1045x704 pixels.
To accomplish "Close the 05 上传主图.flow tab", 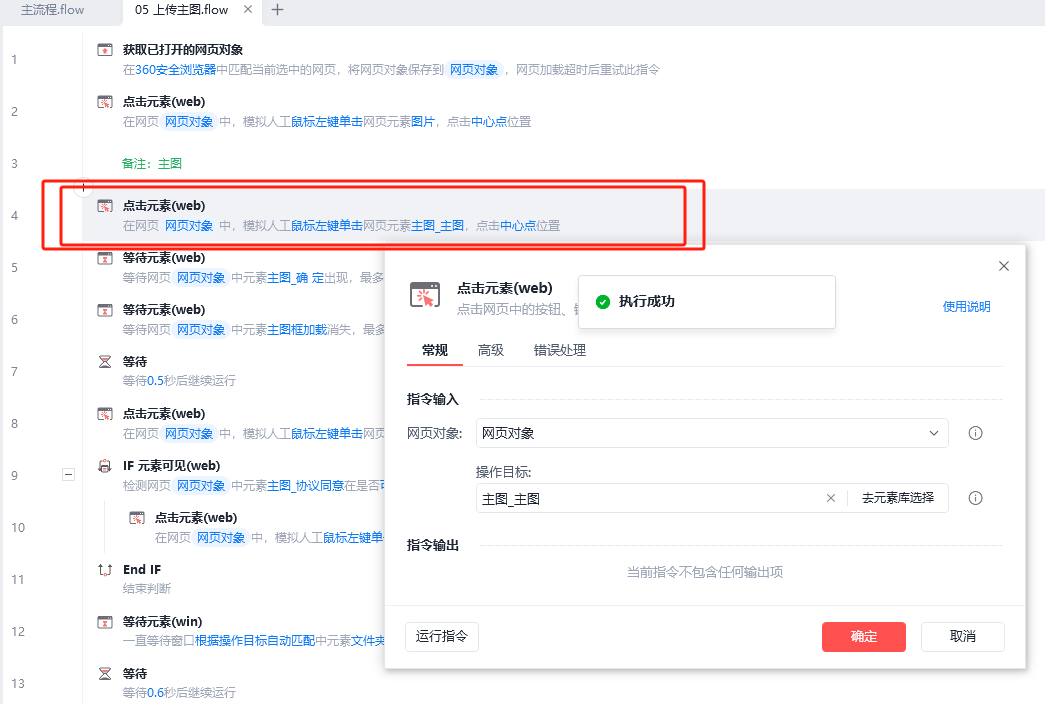I will [248, 9].
